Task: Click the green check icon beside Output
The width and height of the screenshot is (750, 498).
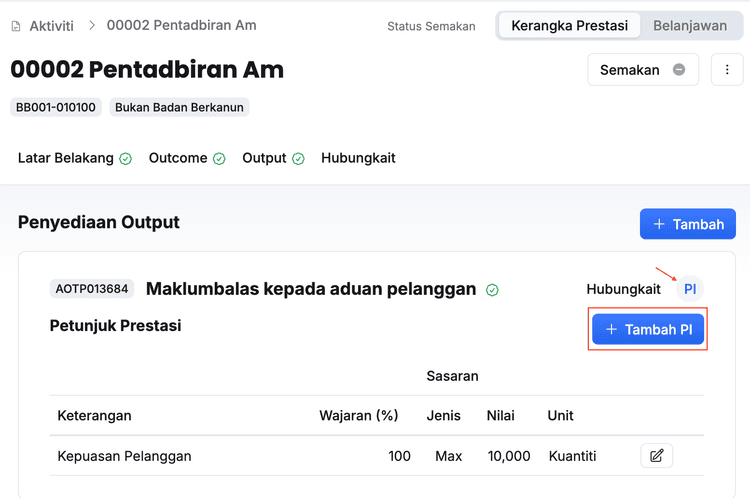Action: point(298,159)
